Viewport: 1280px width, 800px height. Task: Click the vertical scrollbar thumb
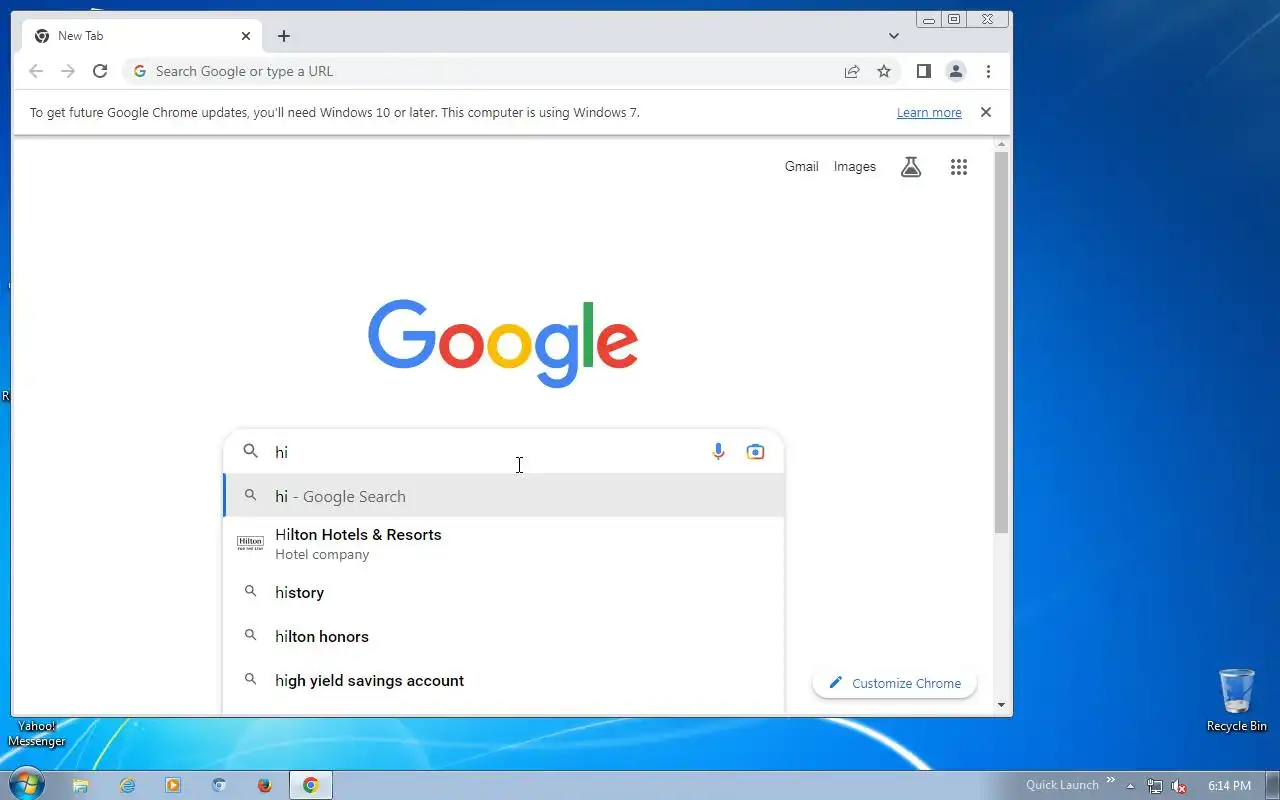click(1002, 342)
